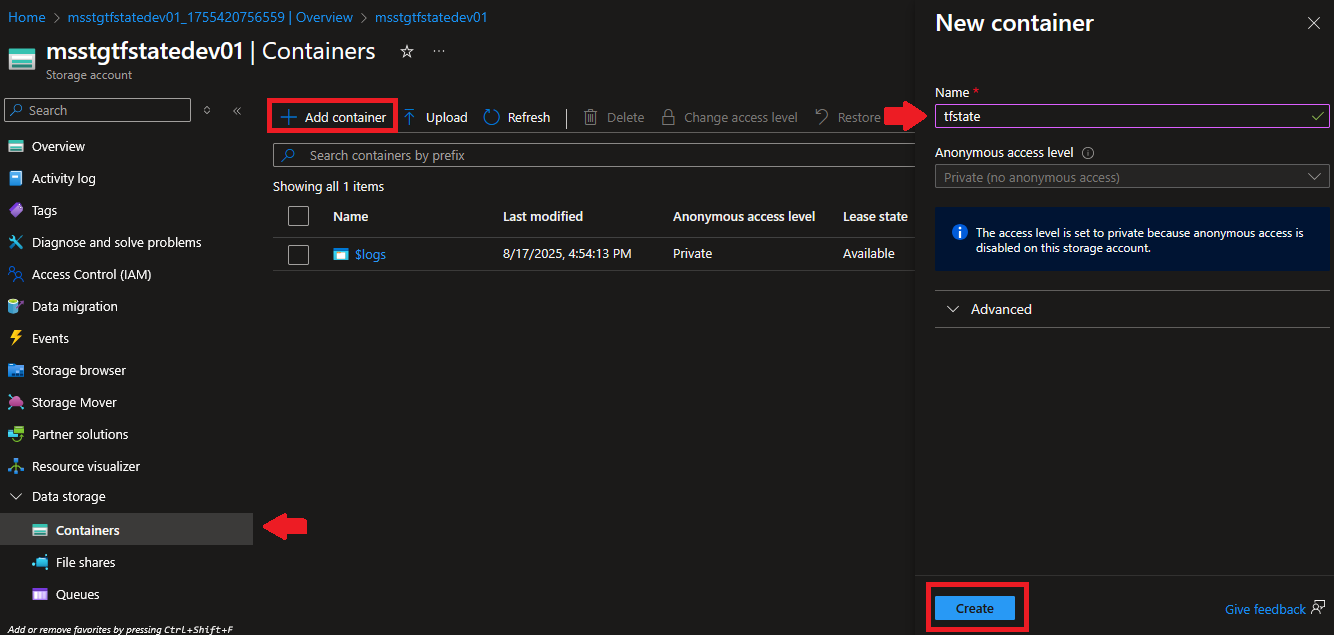Click the Upload toolbar button
The width and height of the screenshot is (1334, 635).
pos(435,117)
